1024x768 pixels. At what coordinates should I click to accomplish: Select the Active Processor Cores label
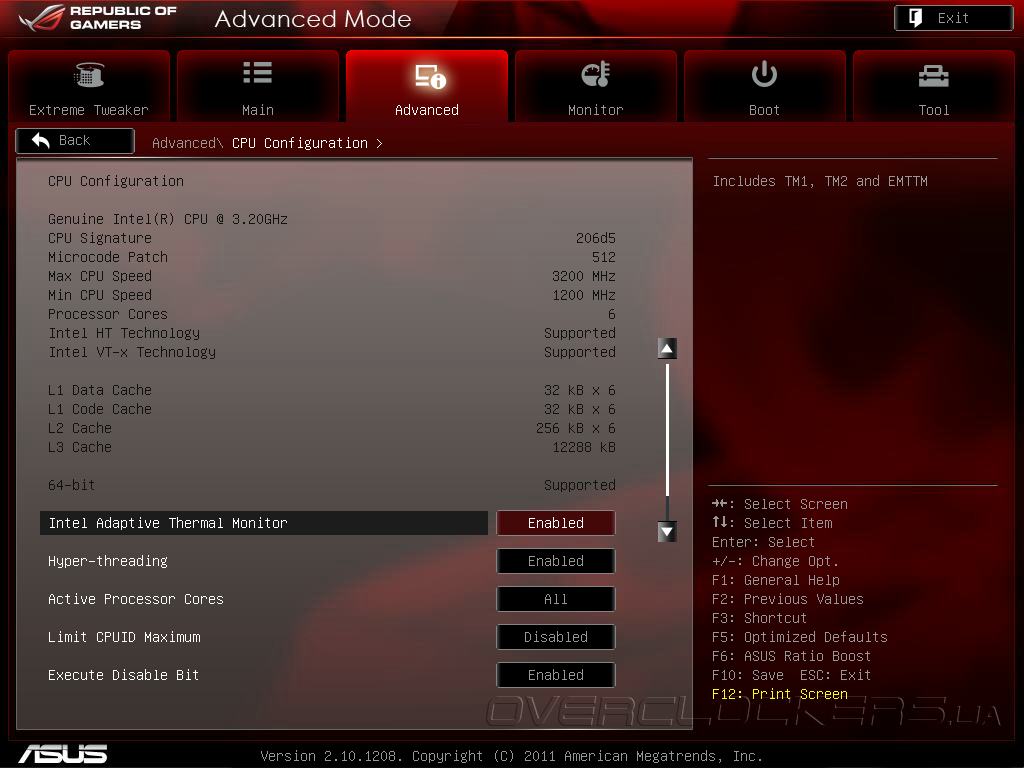pyautogui.click(x=136, y=599)
